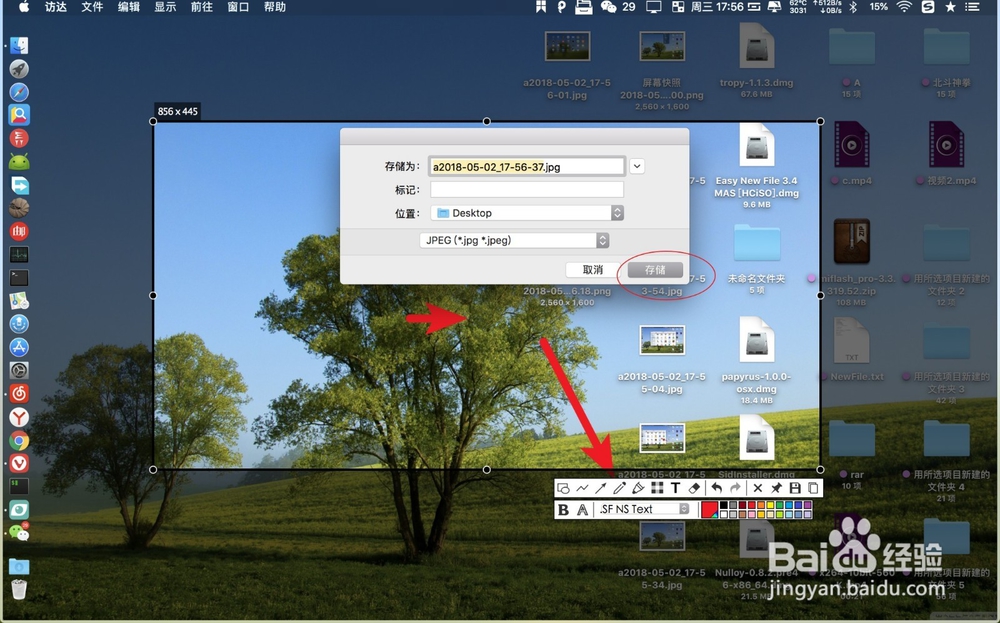Click the floppy disk save icon
1000x623 pixels.
coord(795,488)
